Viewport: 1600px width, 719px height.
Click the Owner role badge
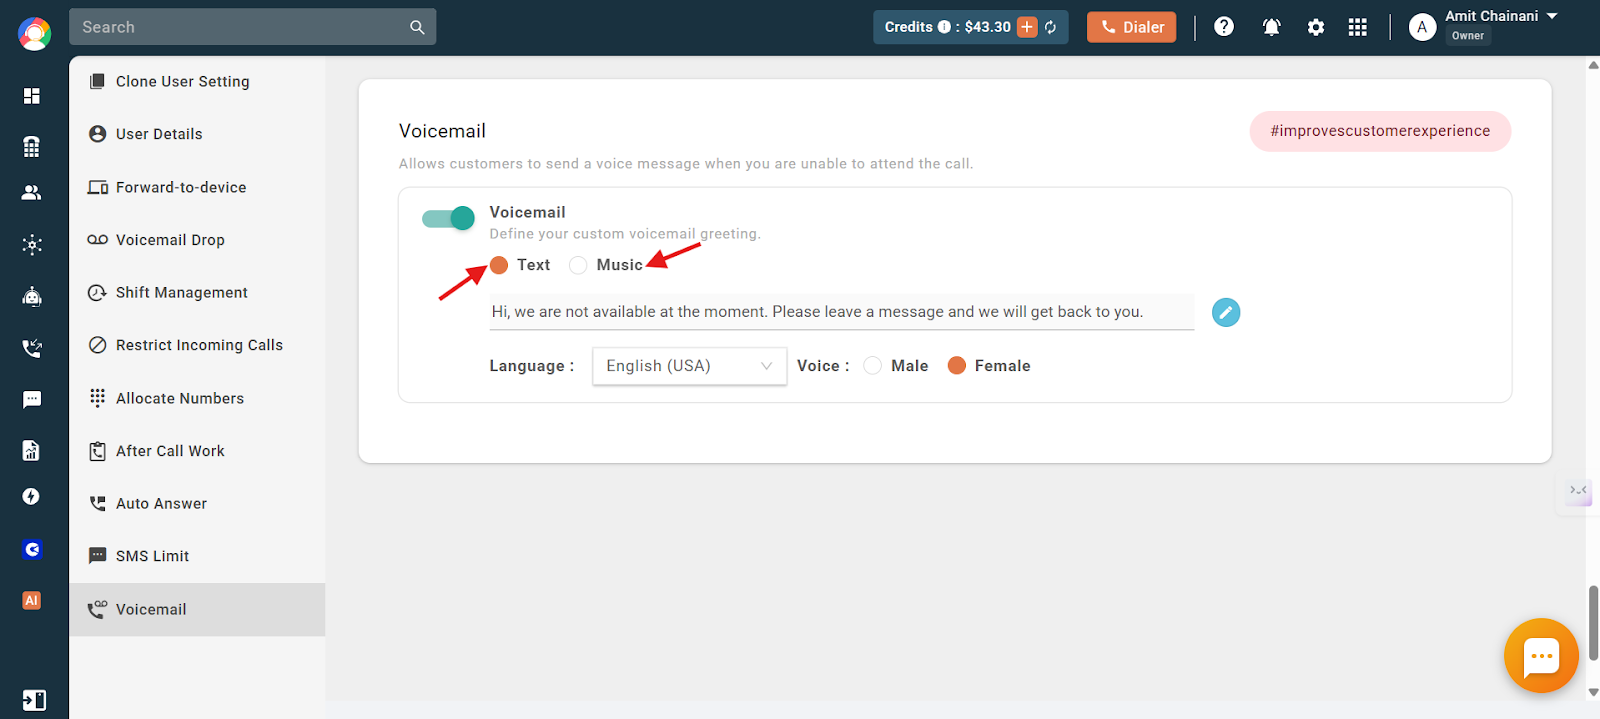pos(1468,36)
